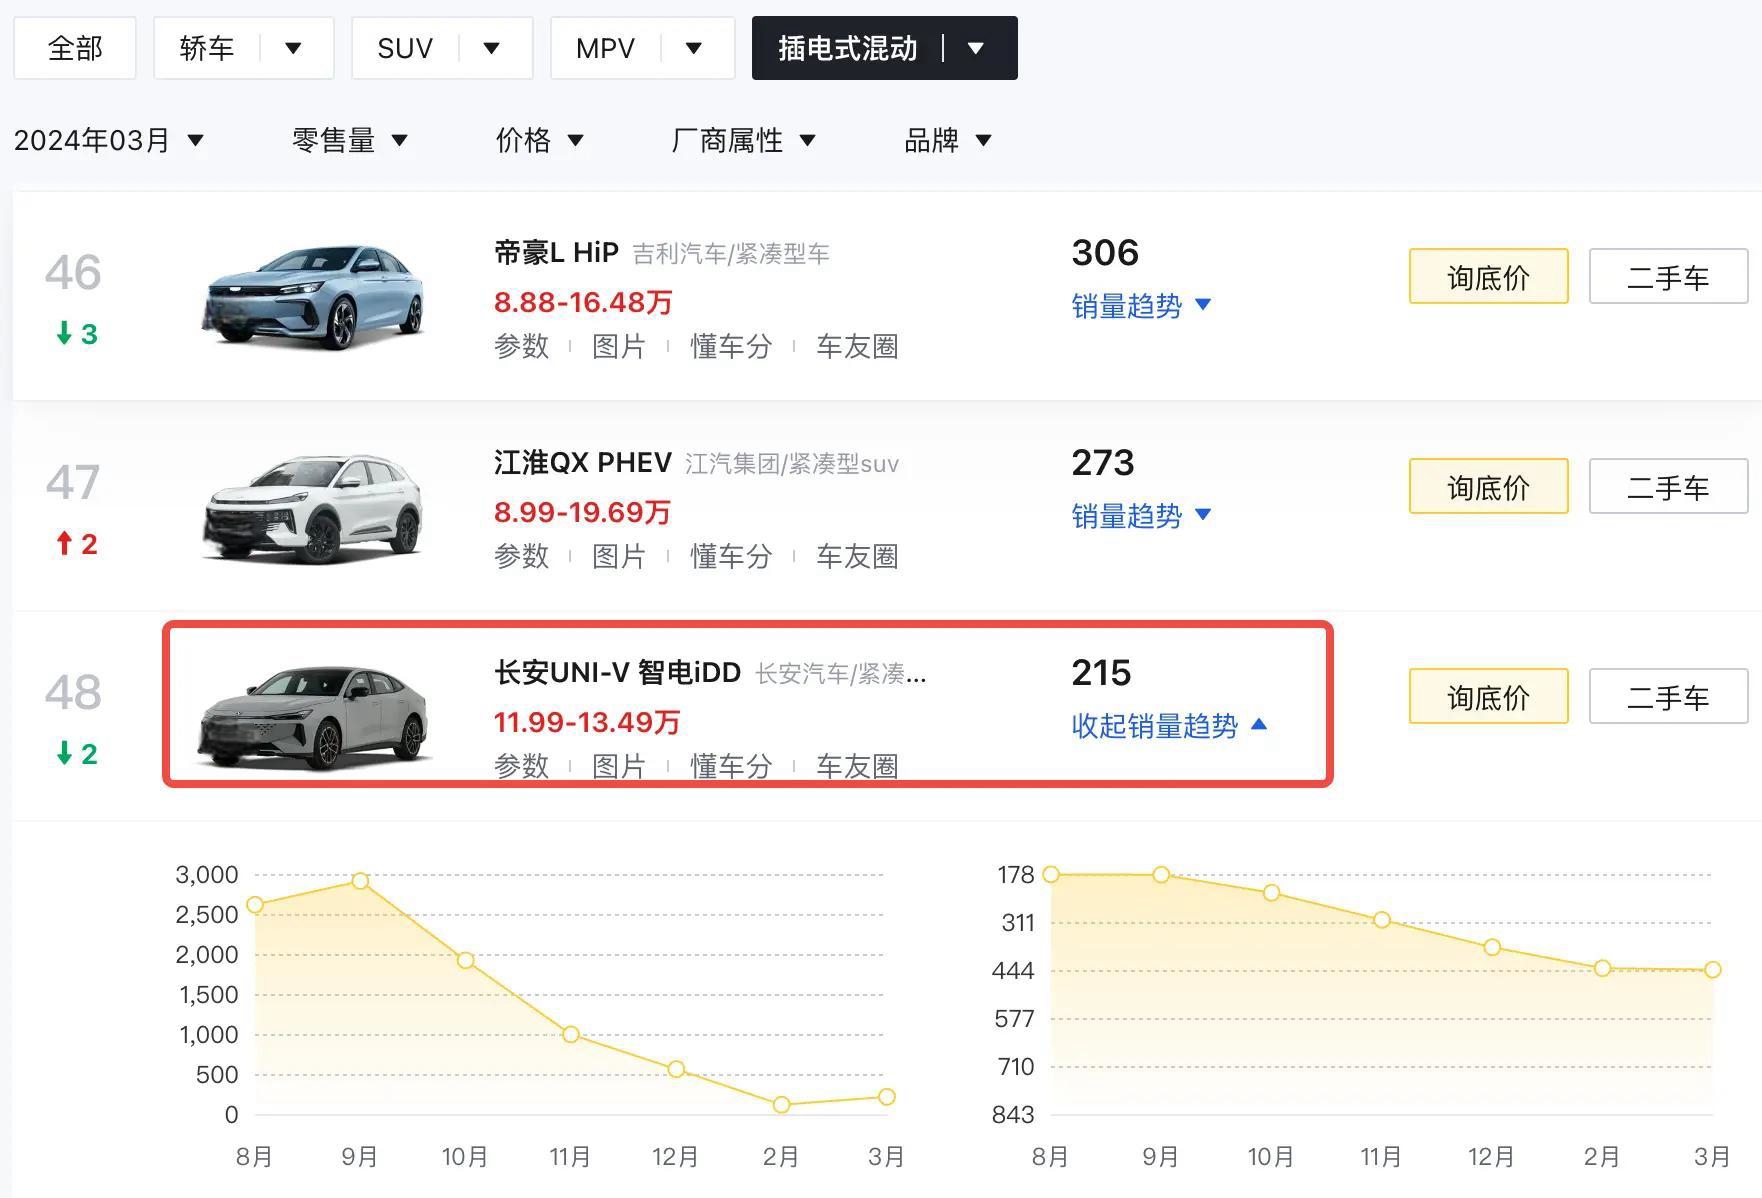Open the 轿车 dropdown arrow
This screenshot has width=1762, height=1198.
coord(293,48)
